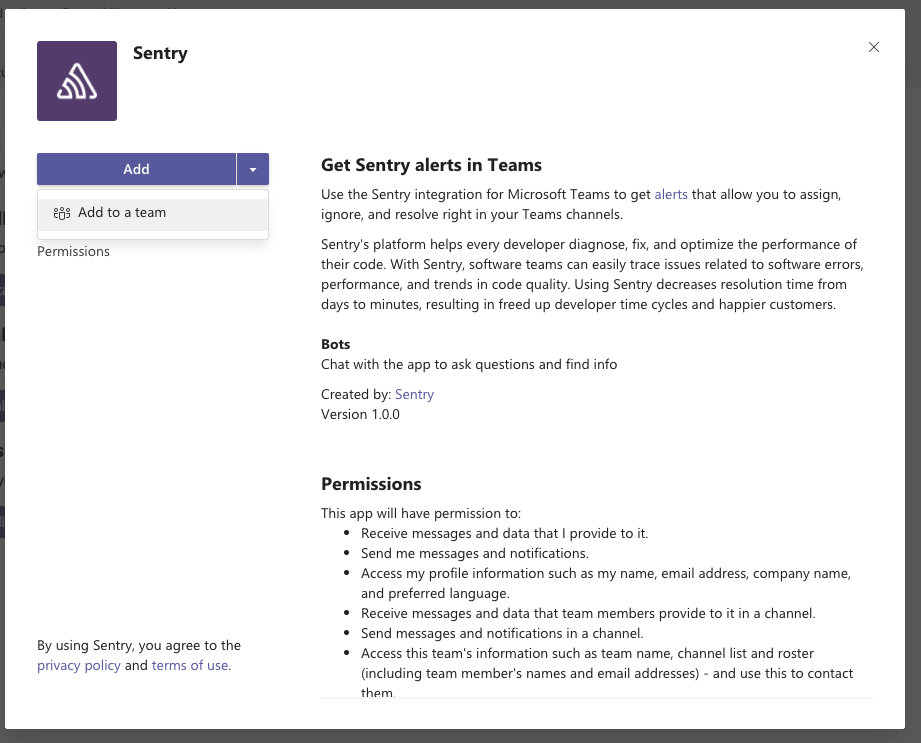Click the "Access my profile information" bullet

(x=605, y=573)
